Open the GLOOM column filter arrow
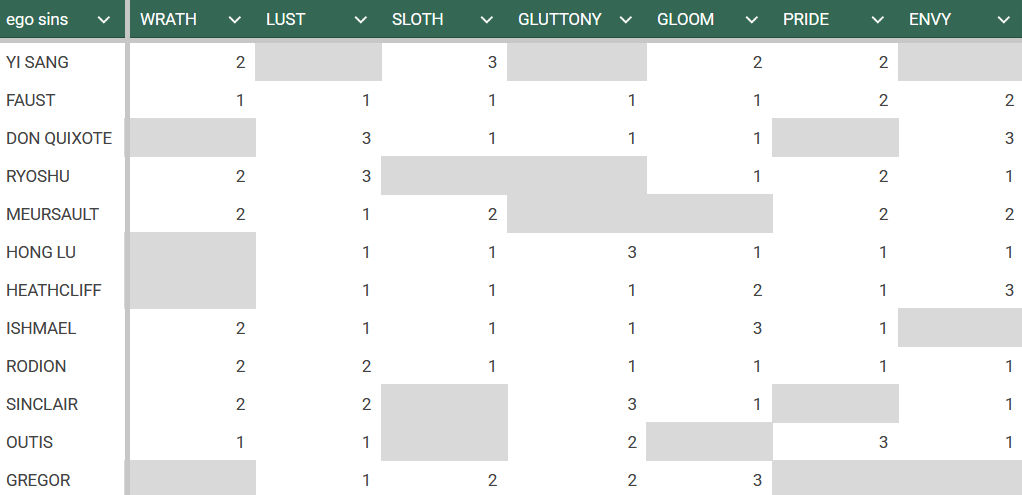 pyautogui.click(x=752, y=20)
